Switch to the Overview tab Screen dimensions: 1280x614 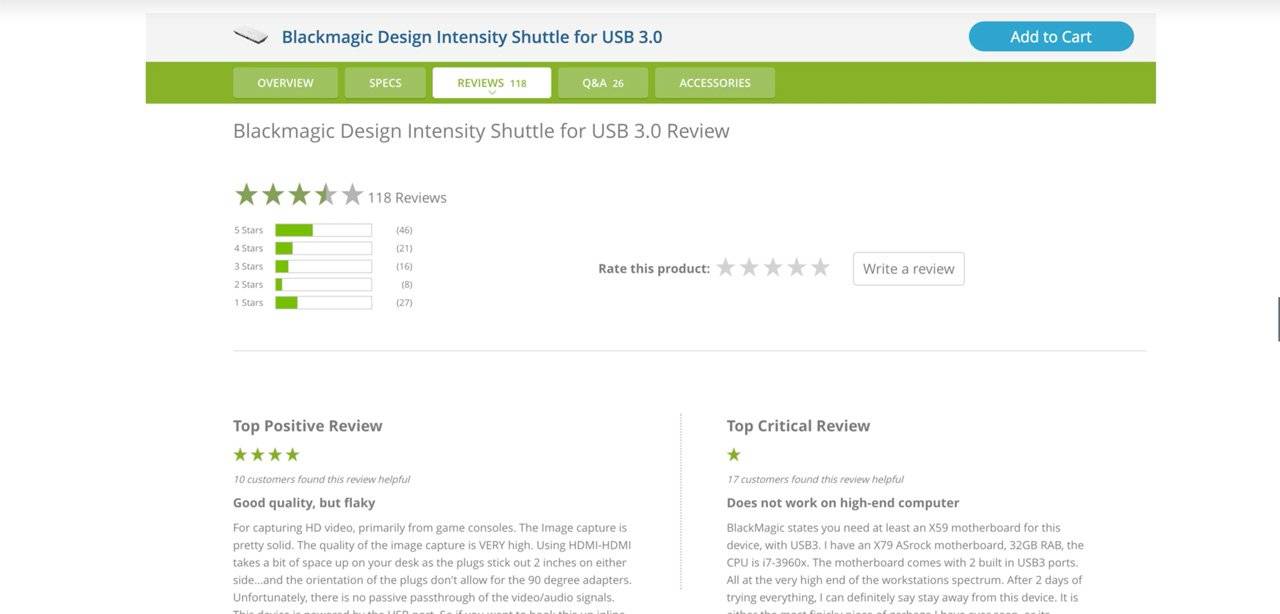tap(285, 83)
